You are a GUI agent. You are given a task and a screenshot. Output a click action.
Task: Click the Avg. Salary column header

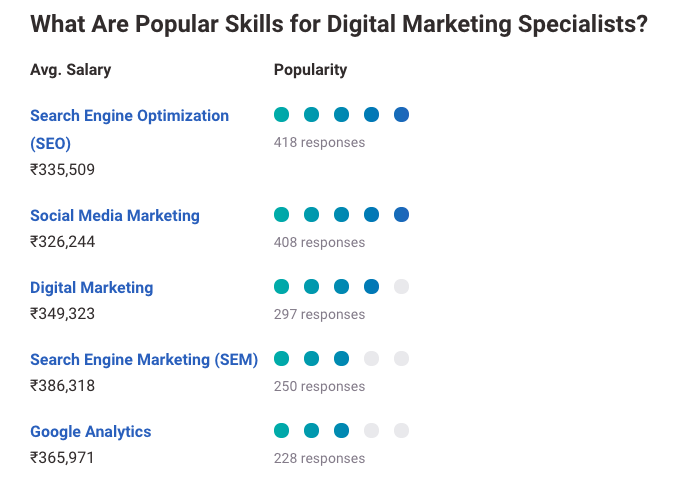pos(71,70)
